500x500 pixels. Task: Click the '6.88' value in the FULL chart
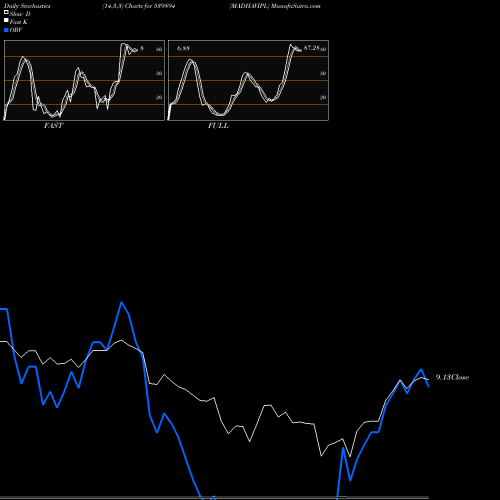183,49
